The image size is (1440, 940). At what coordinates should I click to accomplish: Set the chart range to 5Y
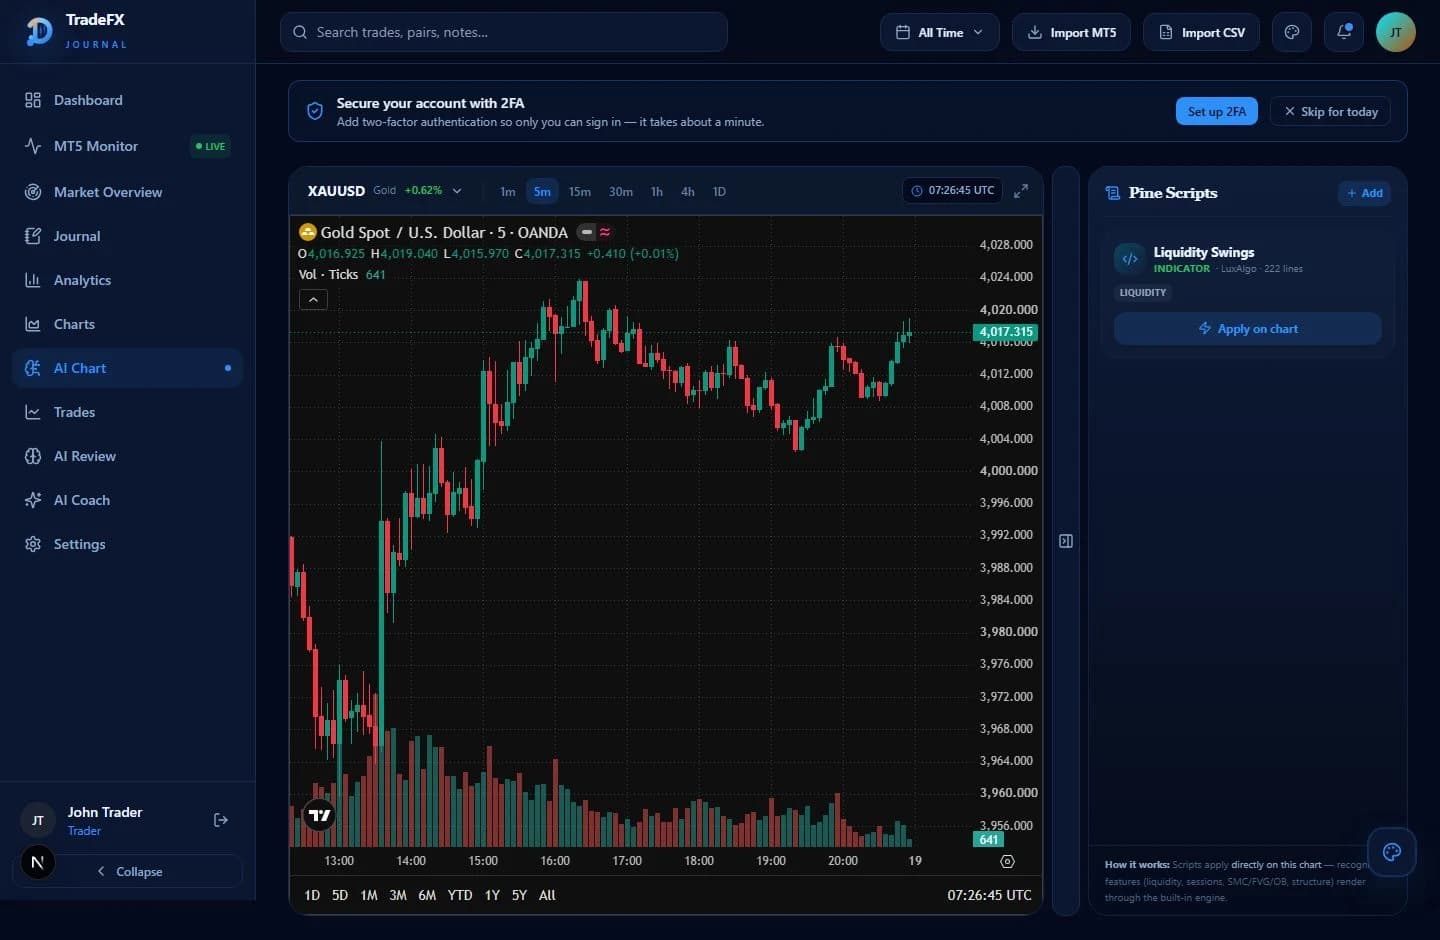coord(519,895)
